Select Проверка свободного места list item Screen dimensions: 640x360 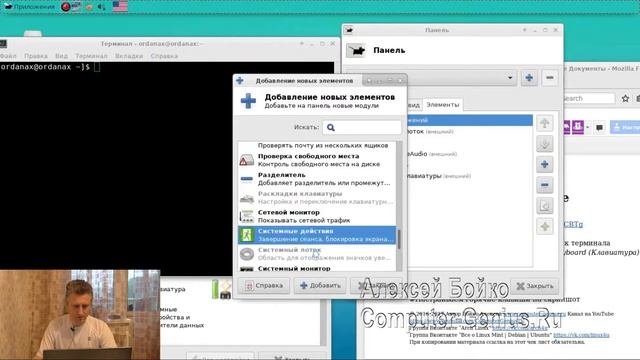317,160
